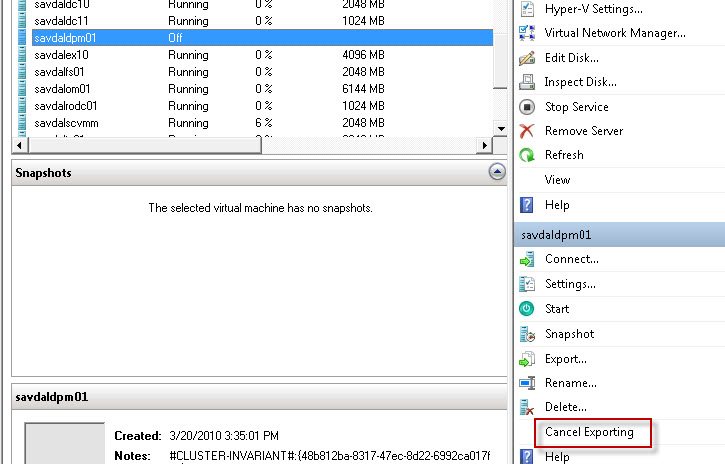The width and height of the screenshot is (725, 464).
Task: Click the Hyper-V Settings icon
Action: 527,8
